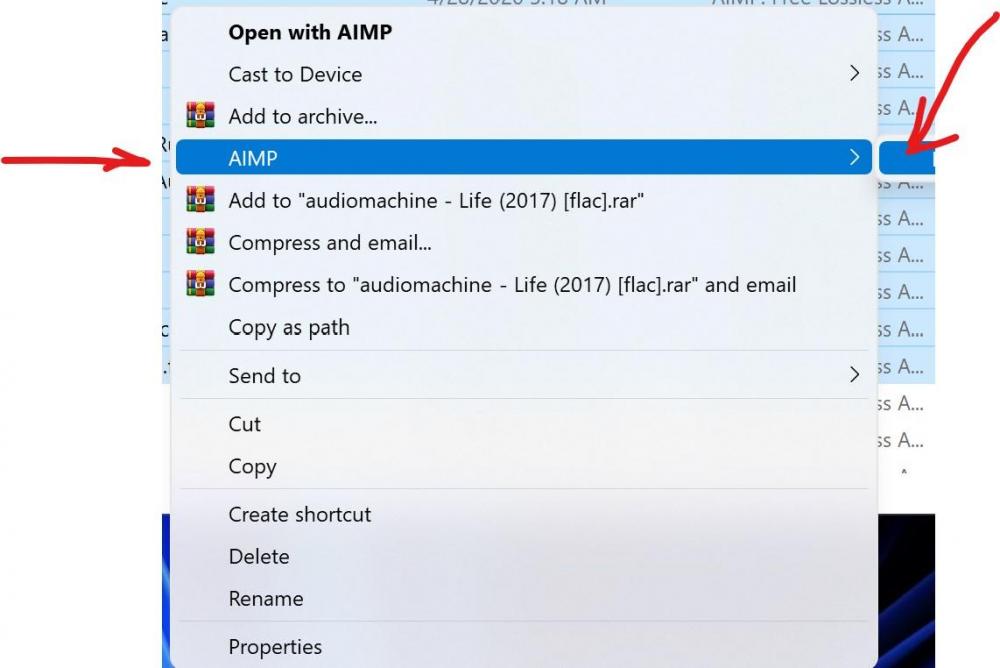This screenshot has height=668, width=1000.
Task: Click the WinRAR icon beside the "audiomachine - Life" archive entry
Action: tap(201, 199)
